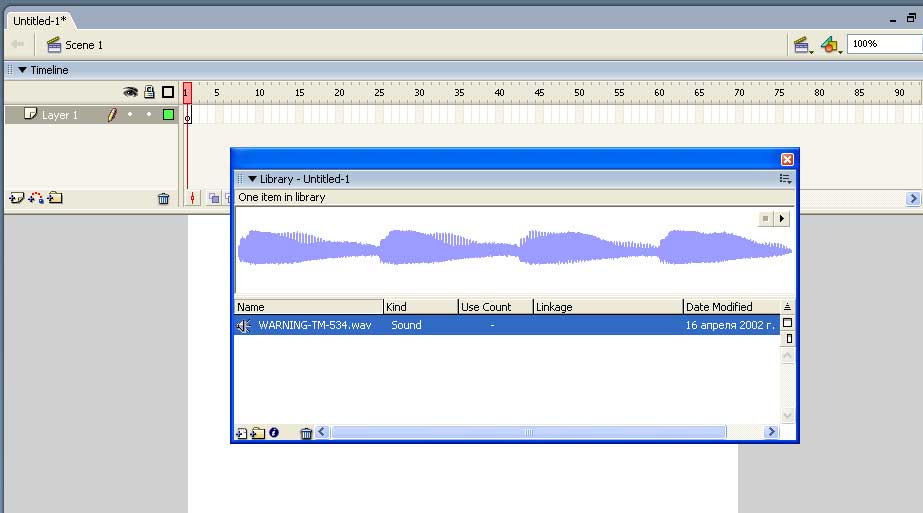Click the 'One item in library' text
The width and height of the screenshot is (923, 513).
pyautogui.click(x=281, y=197)
